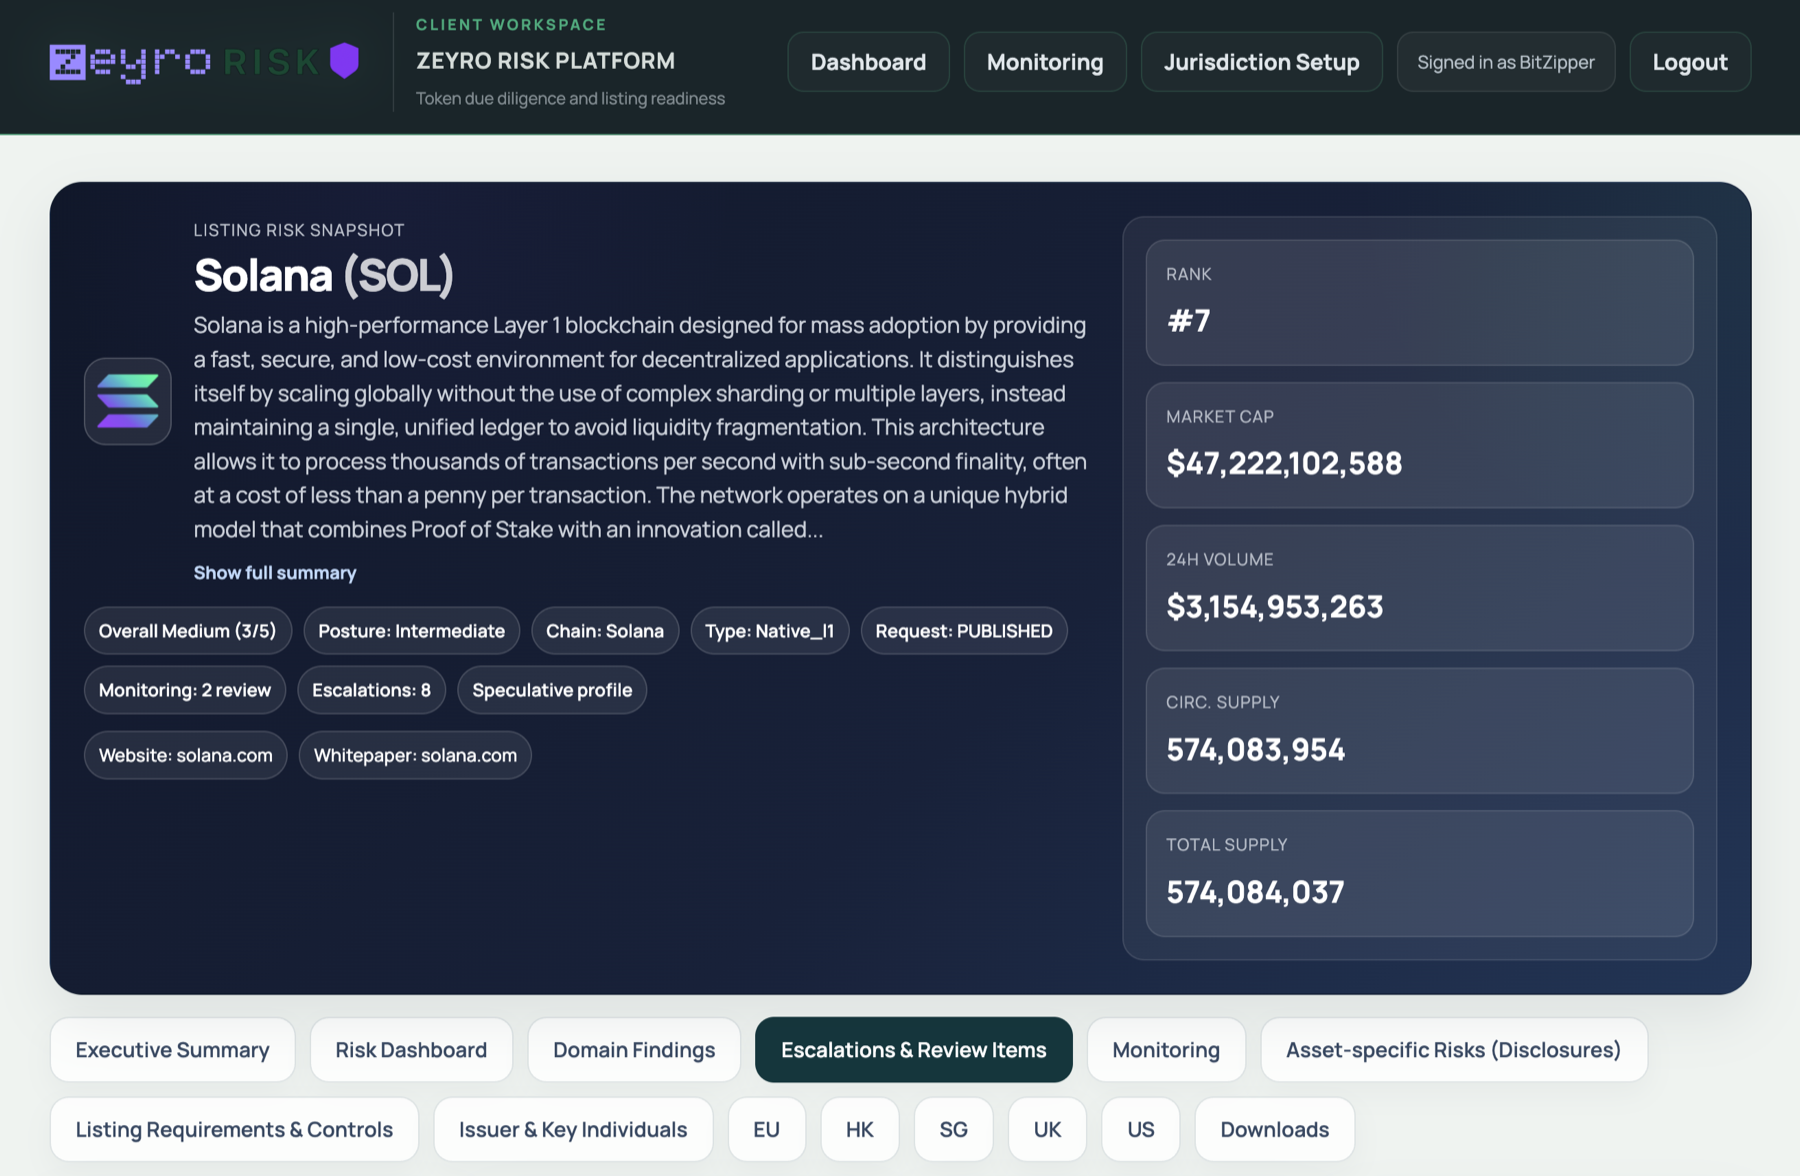Click the purple shield icon beside RISK

click(x=344, y=61)
